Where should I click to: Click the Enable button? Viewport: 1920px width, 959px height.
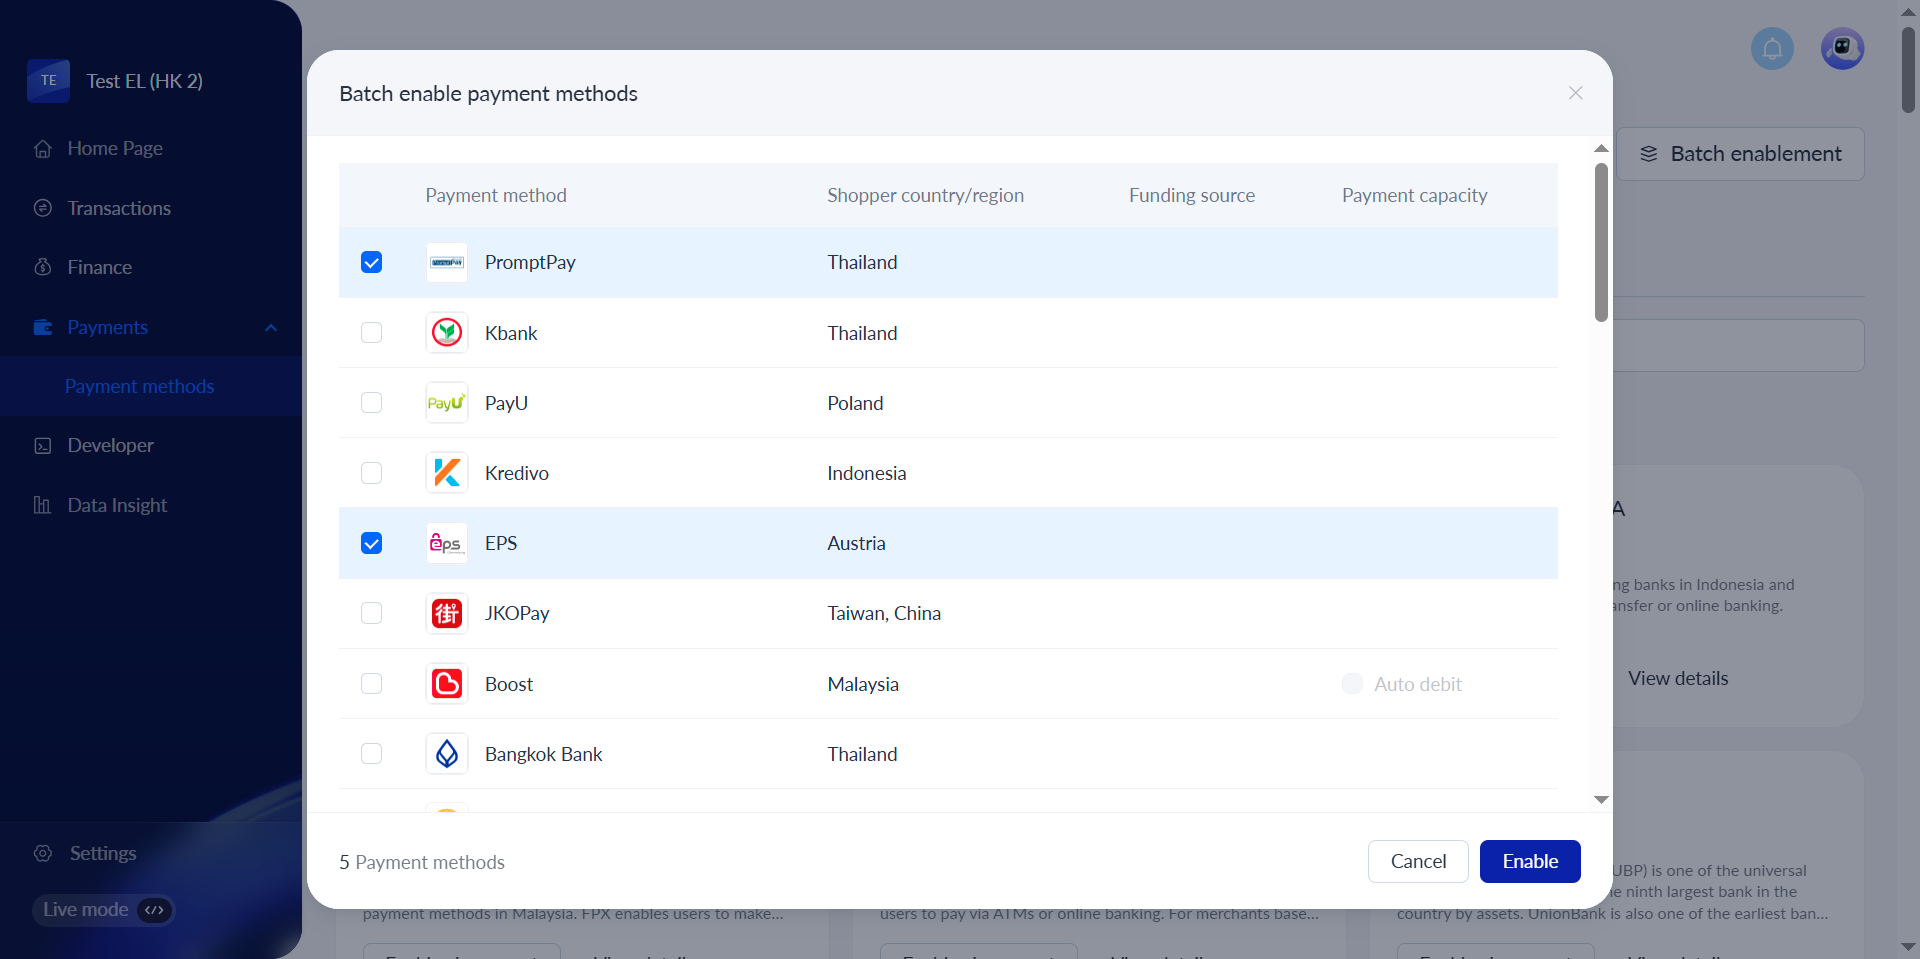pos(1529,861)
